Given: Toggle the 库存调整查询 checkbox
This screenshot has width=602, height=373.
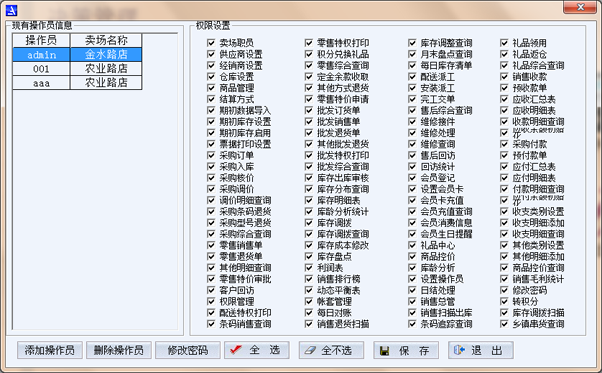Looking at the screenshot, I should point(412,43).
